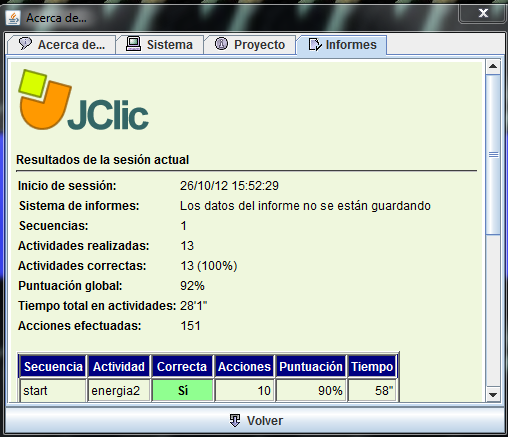Click the JClic logo image
The height and width of the screenshot is (437, 508).
point(83,100)
